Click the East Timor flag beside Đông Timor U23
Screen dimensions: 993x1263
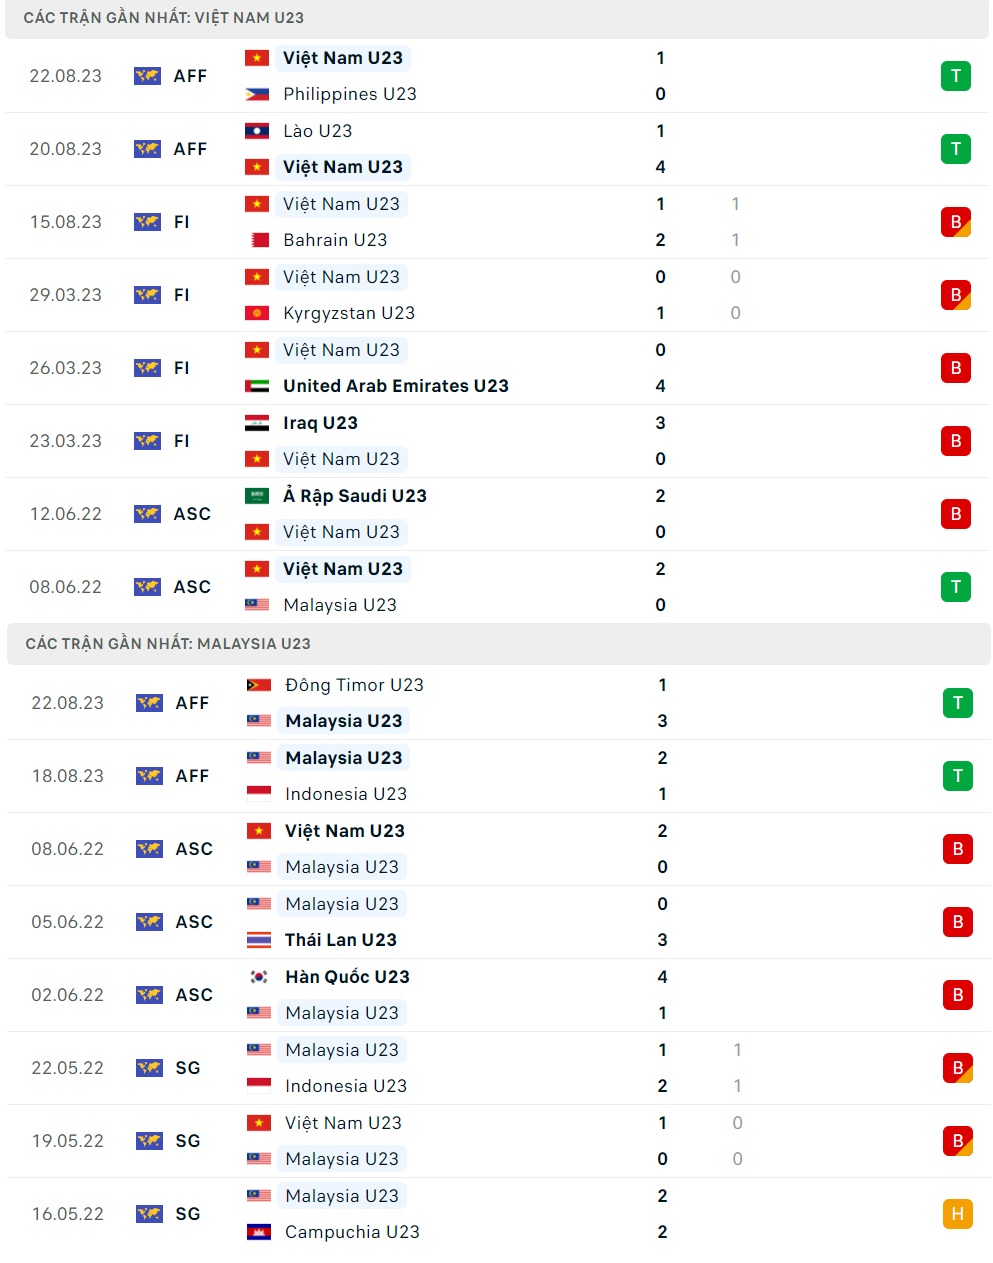tap(257, 685)
